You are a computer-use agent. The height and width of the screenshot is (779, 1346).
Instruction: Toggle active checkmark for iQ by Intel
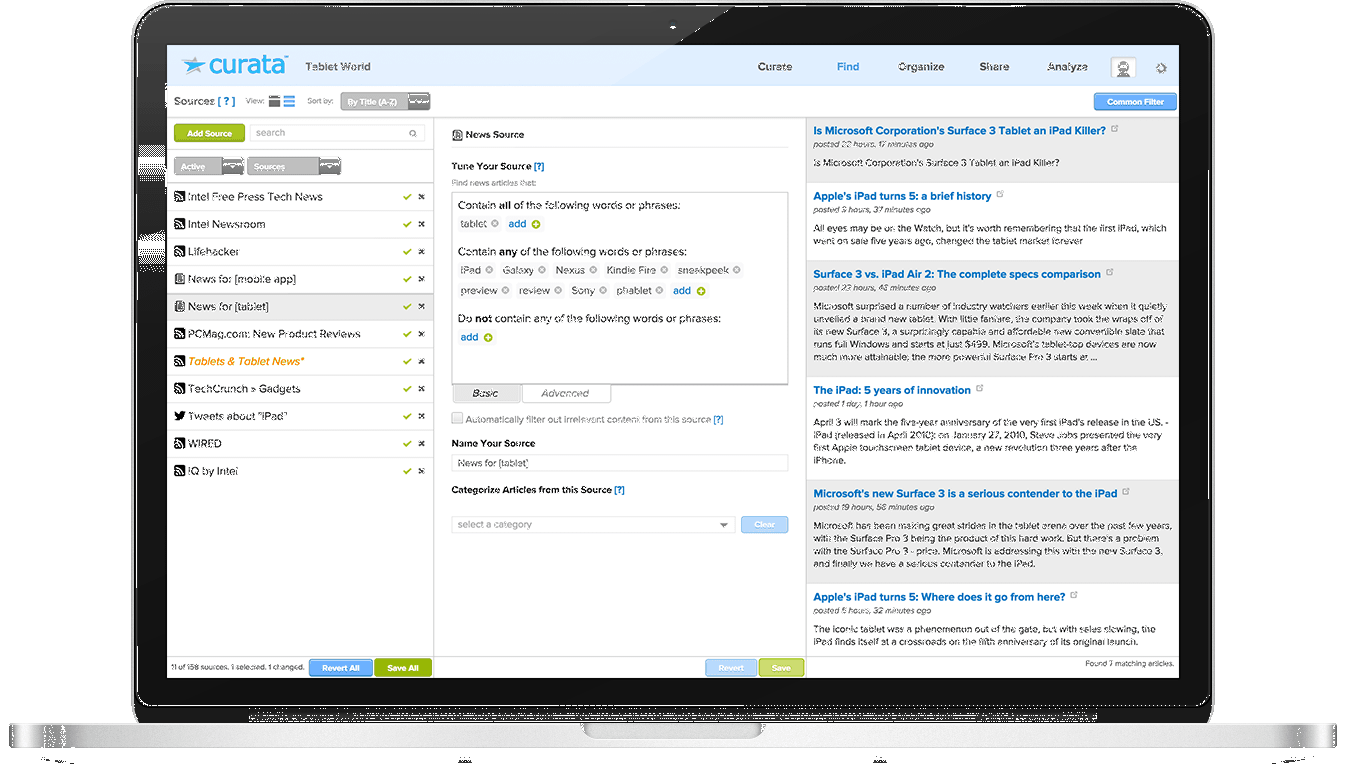point(407,471)
